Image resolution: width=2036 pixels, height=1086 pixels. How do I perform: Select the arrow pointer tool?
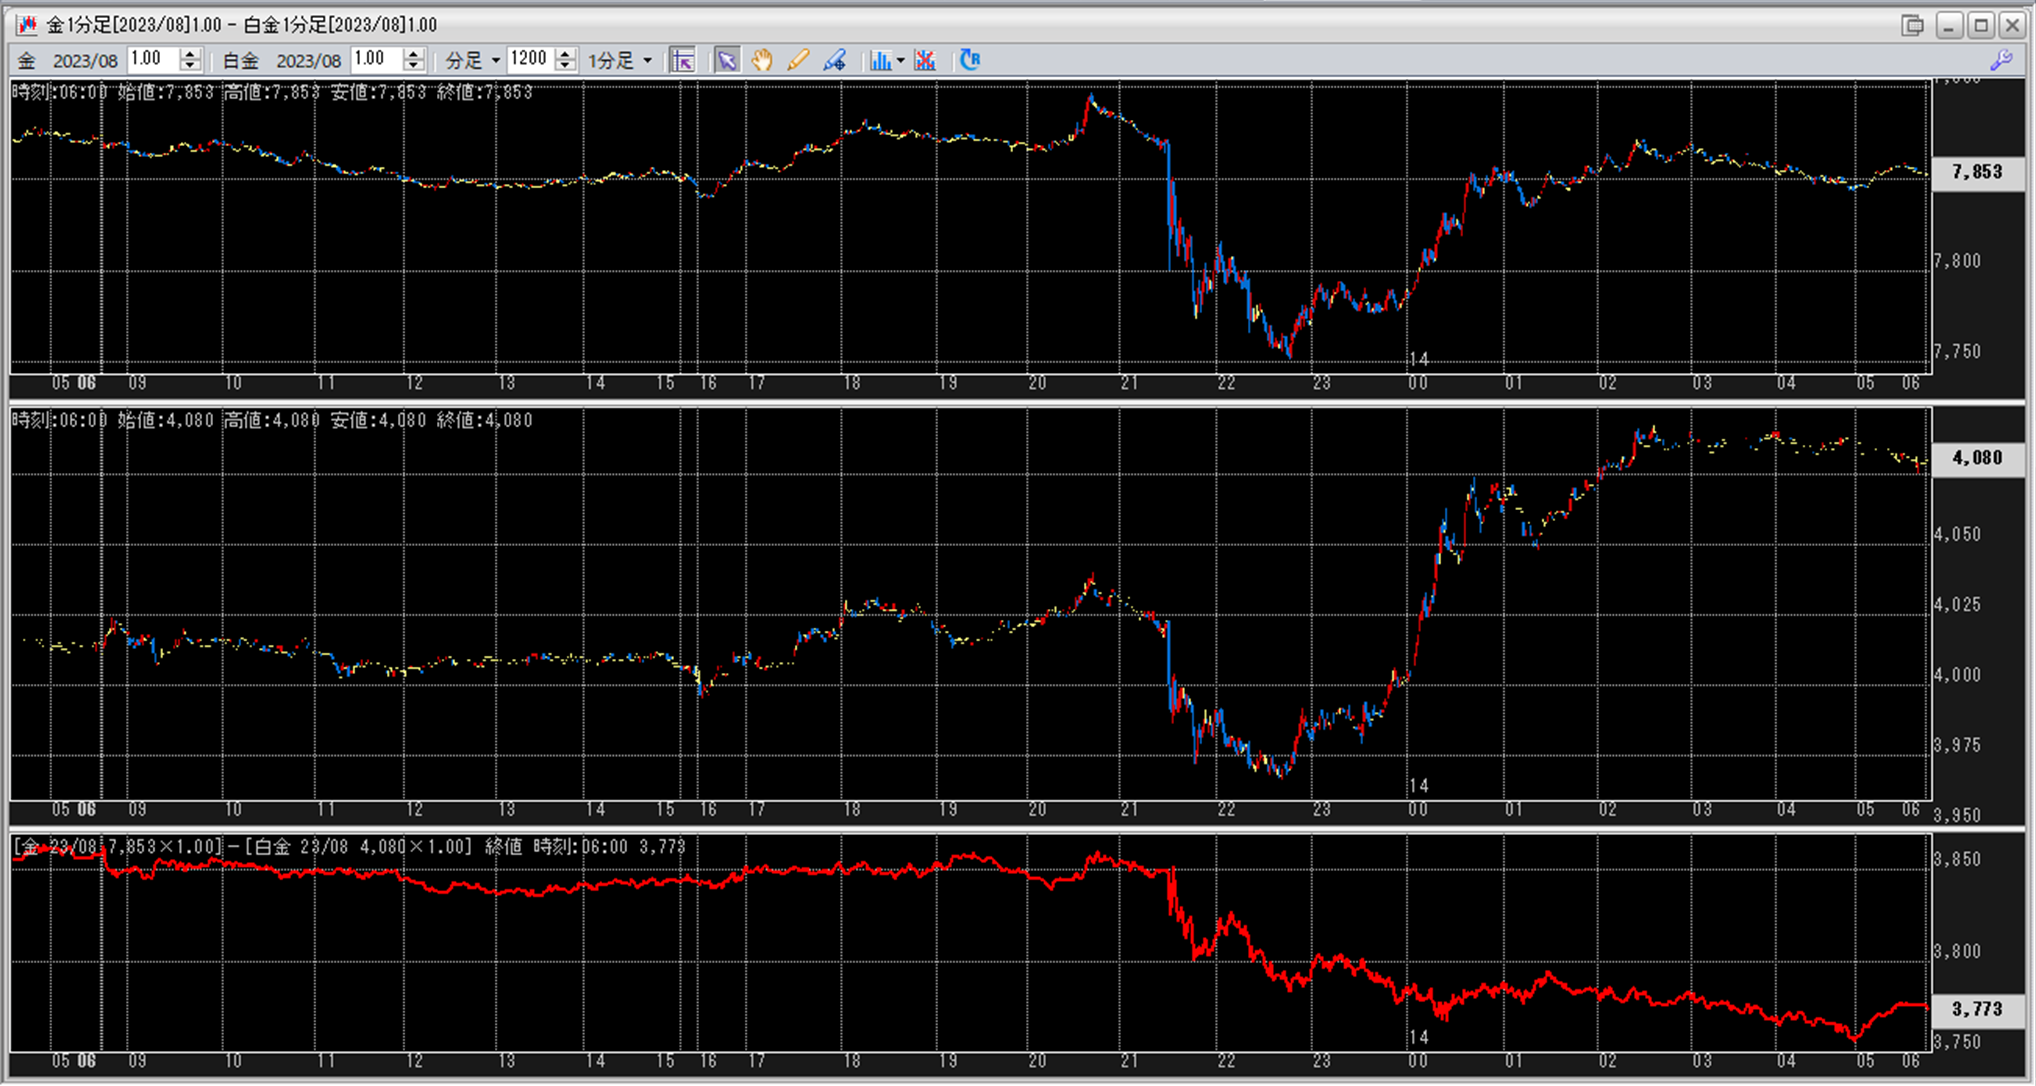point(727,60)
